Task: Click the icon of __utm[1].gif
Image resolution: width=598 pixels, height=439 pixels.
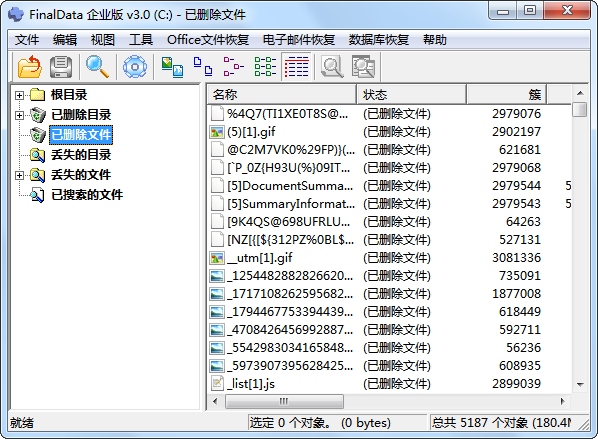Action: coord(217,258)
